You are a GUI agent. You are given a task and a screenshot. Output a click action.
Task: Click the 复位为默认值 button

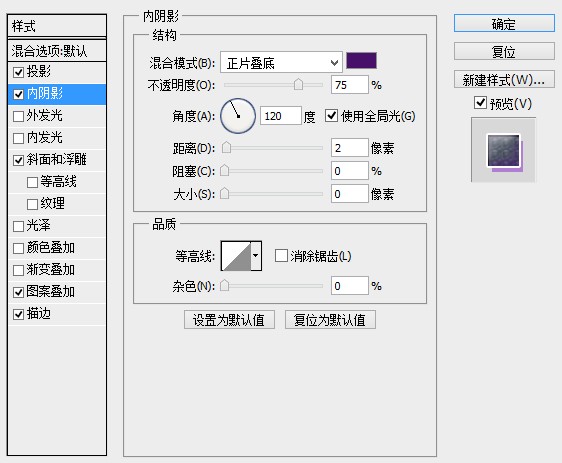(x=330, y=320)
